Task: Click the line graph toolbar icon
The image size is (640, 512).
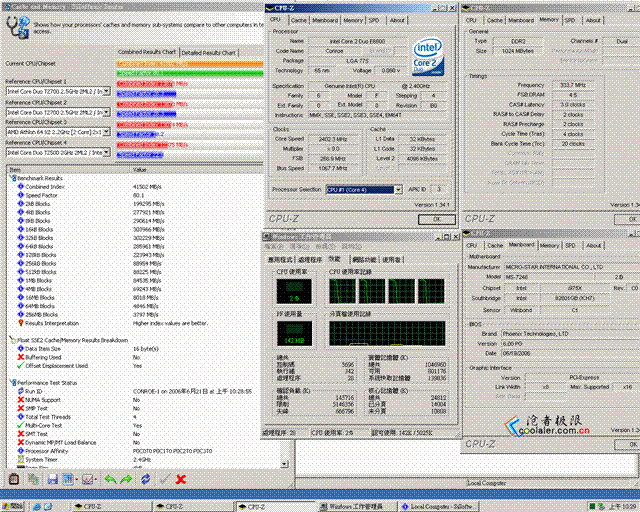Action: (88, 479)
